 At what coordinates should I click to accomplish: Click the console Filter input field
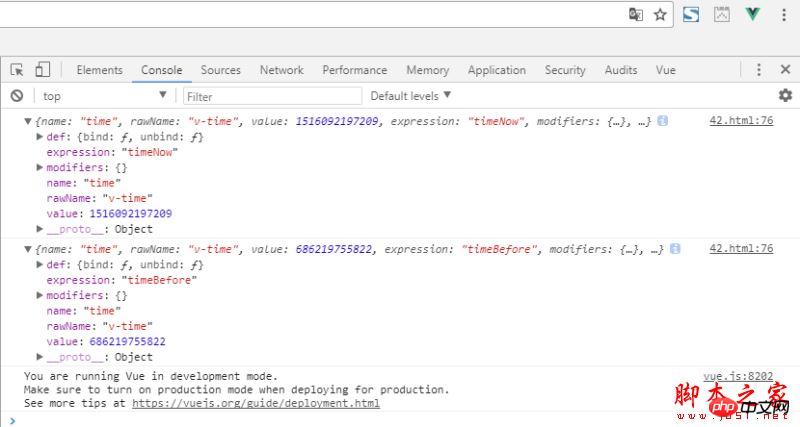point(272,96)
